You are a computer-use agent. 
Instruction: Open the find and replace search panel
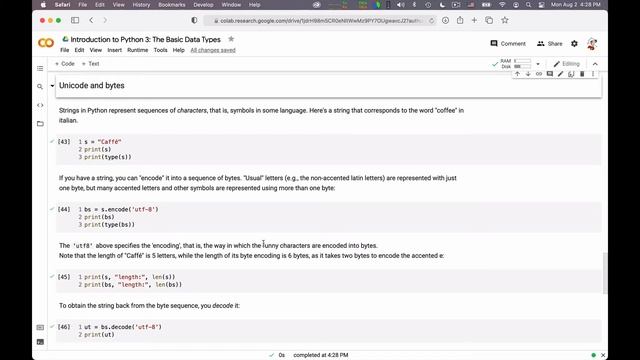point(40,87)
